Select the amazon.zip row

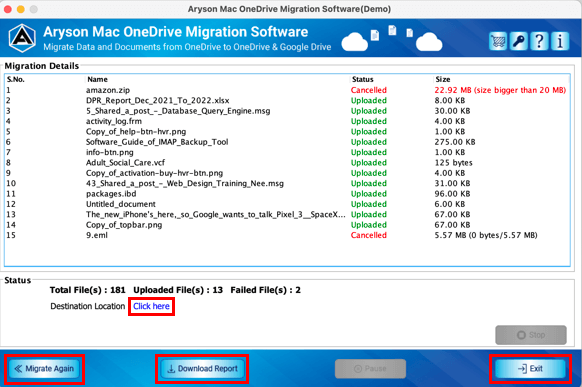(x=287, y=90)
